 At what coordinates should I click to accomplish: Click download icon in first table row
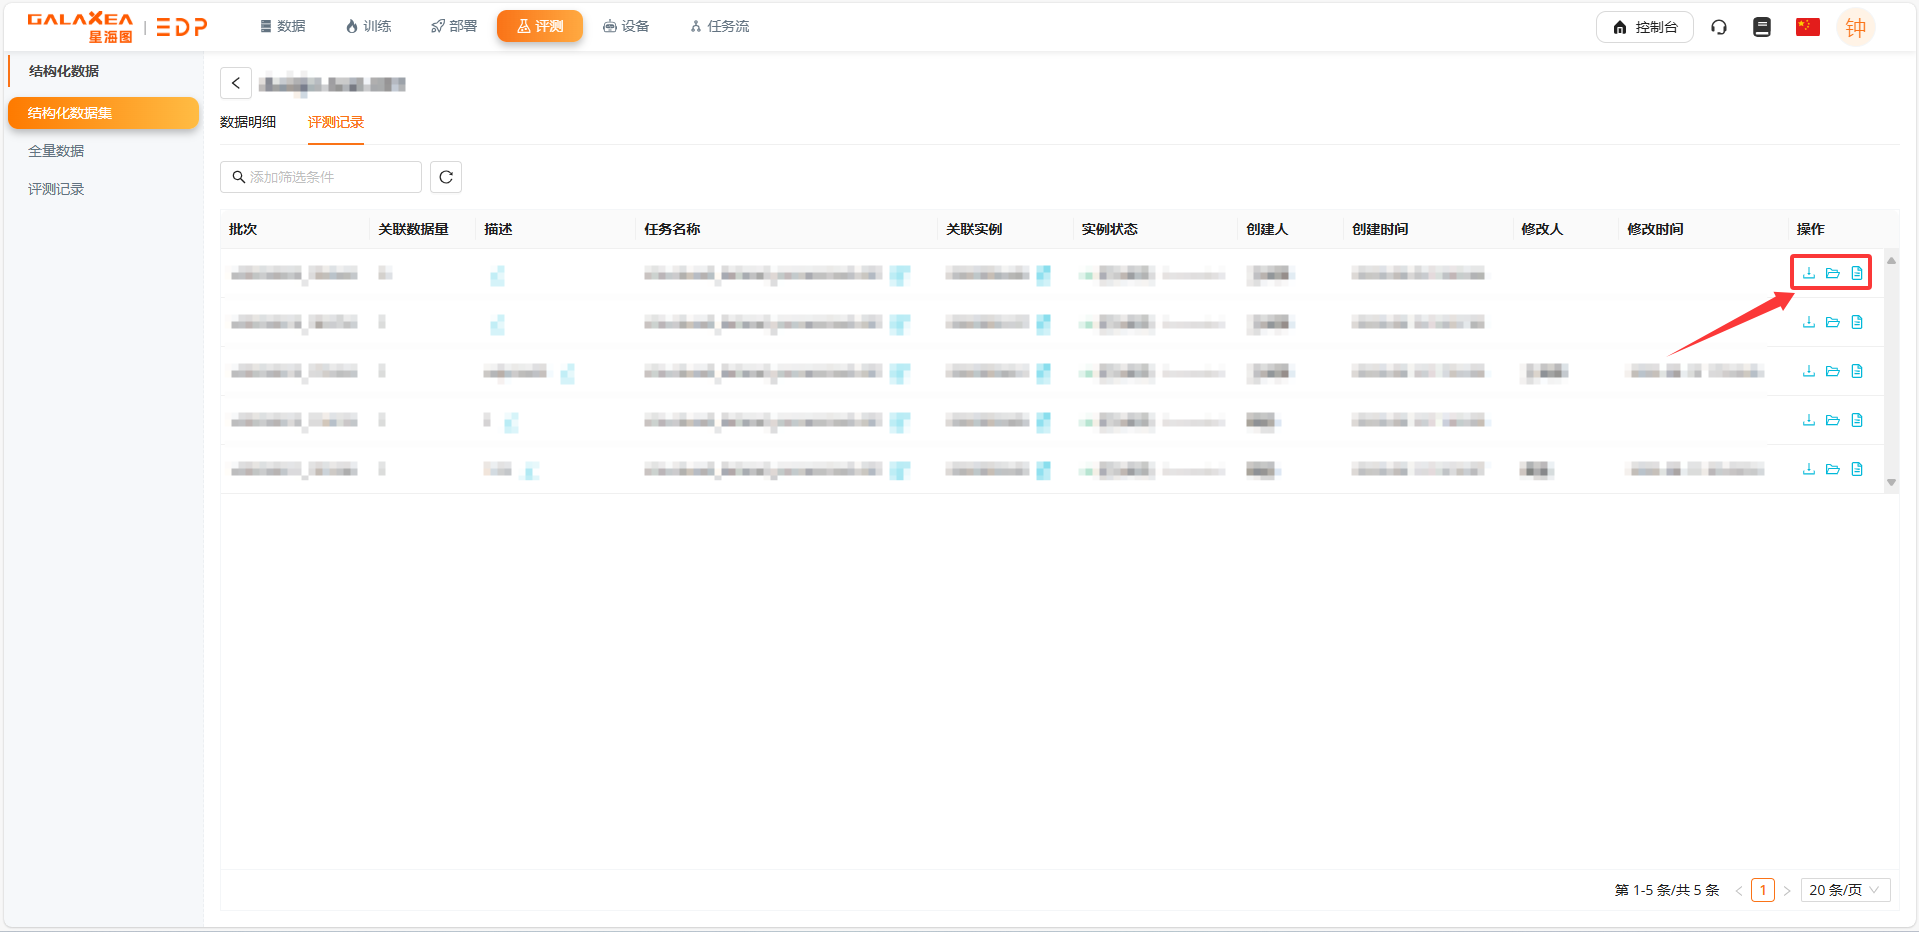coord(1808,273)
